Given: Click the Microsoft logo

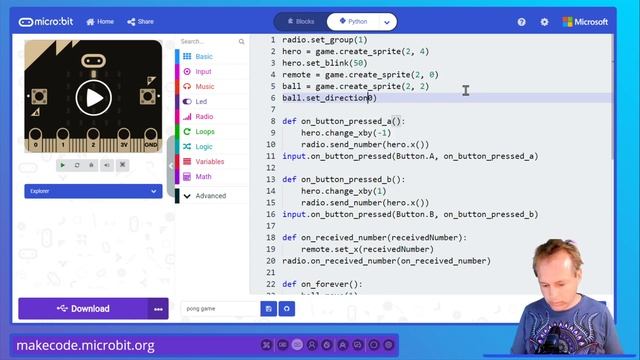Looking at the screenshot, I should [x=585, y=22].
